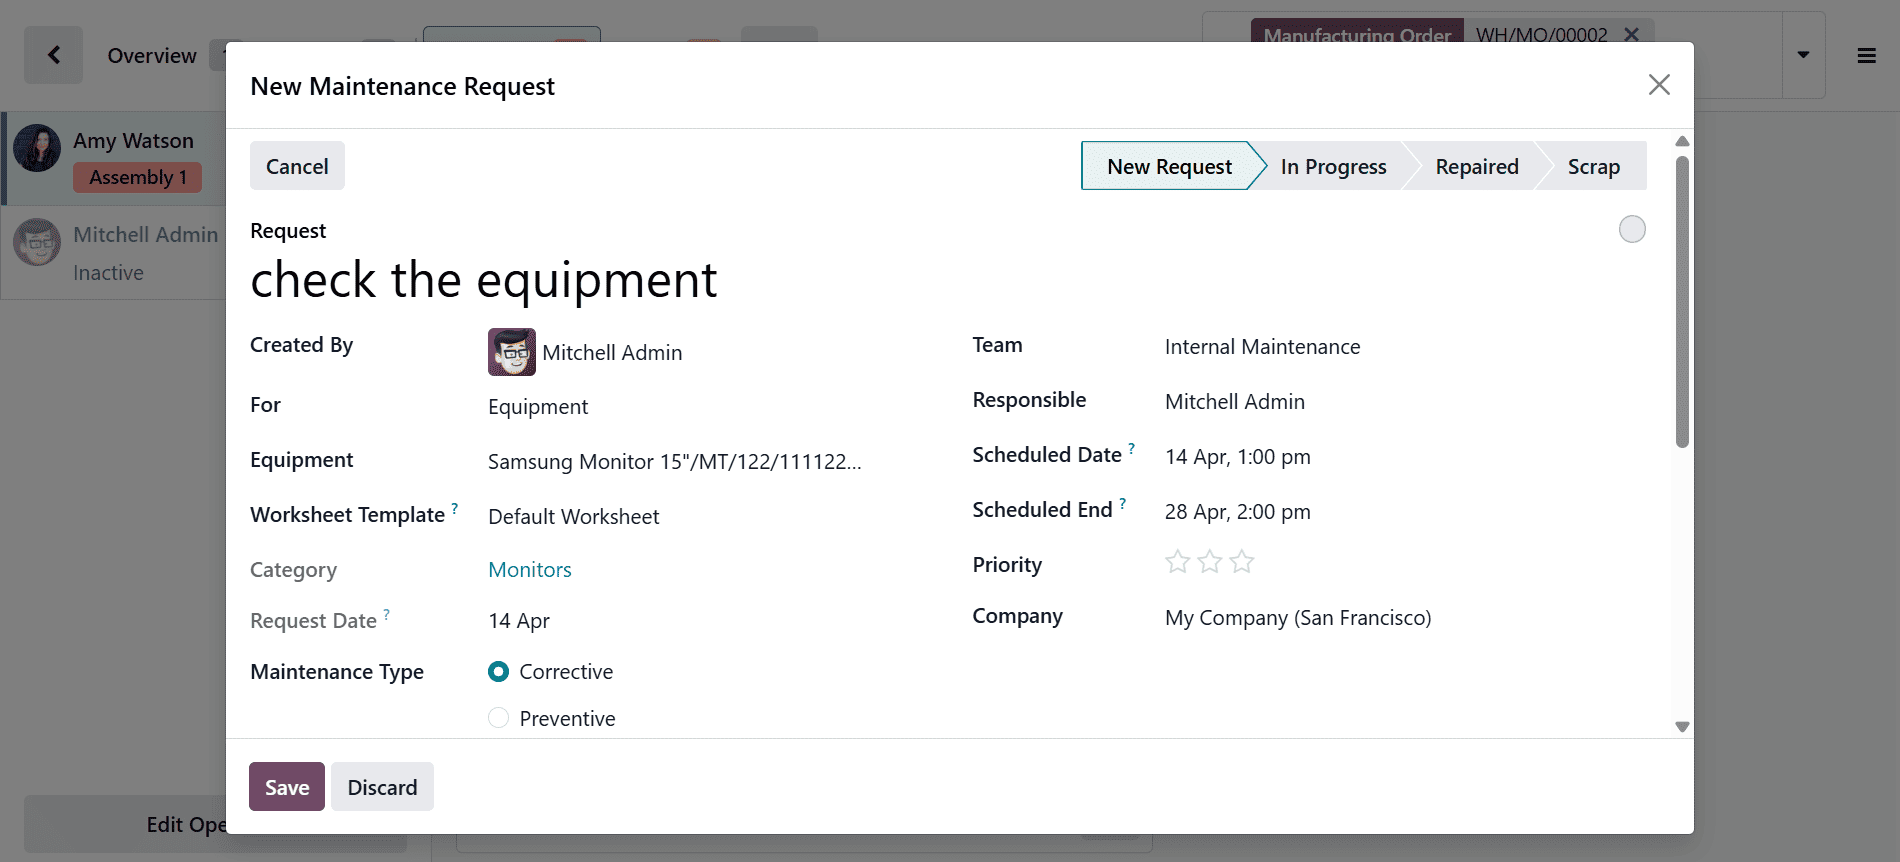Set stage to Repaired

(x=1476, y=166)
